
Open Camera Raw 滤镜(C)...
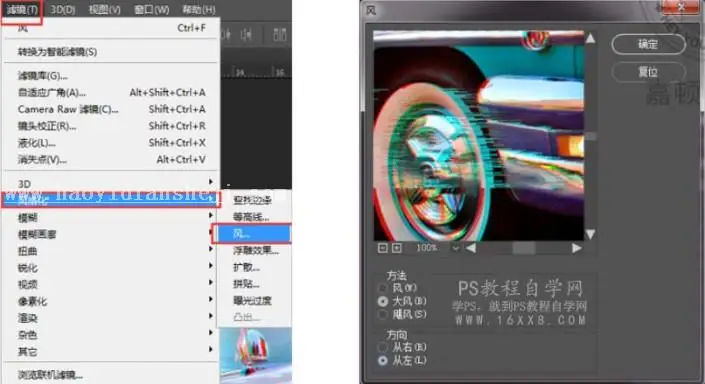click(111, 109)
